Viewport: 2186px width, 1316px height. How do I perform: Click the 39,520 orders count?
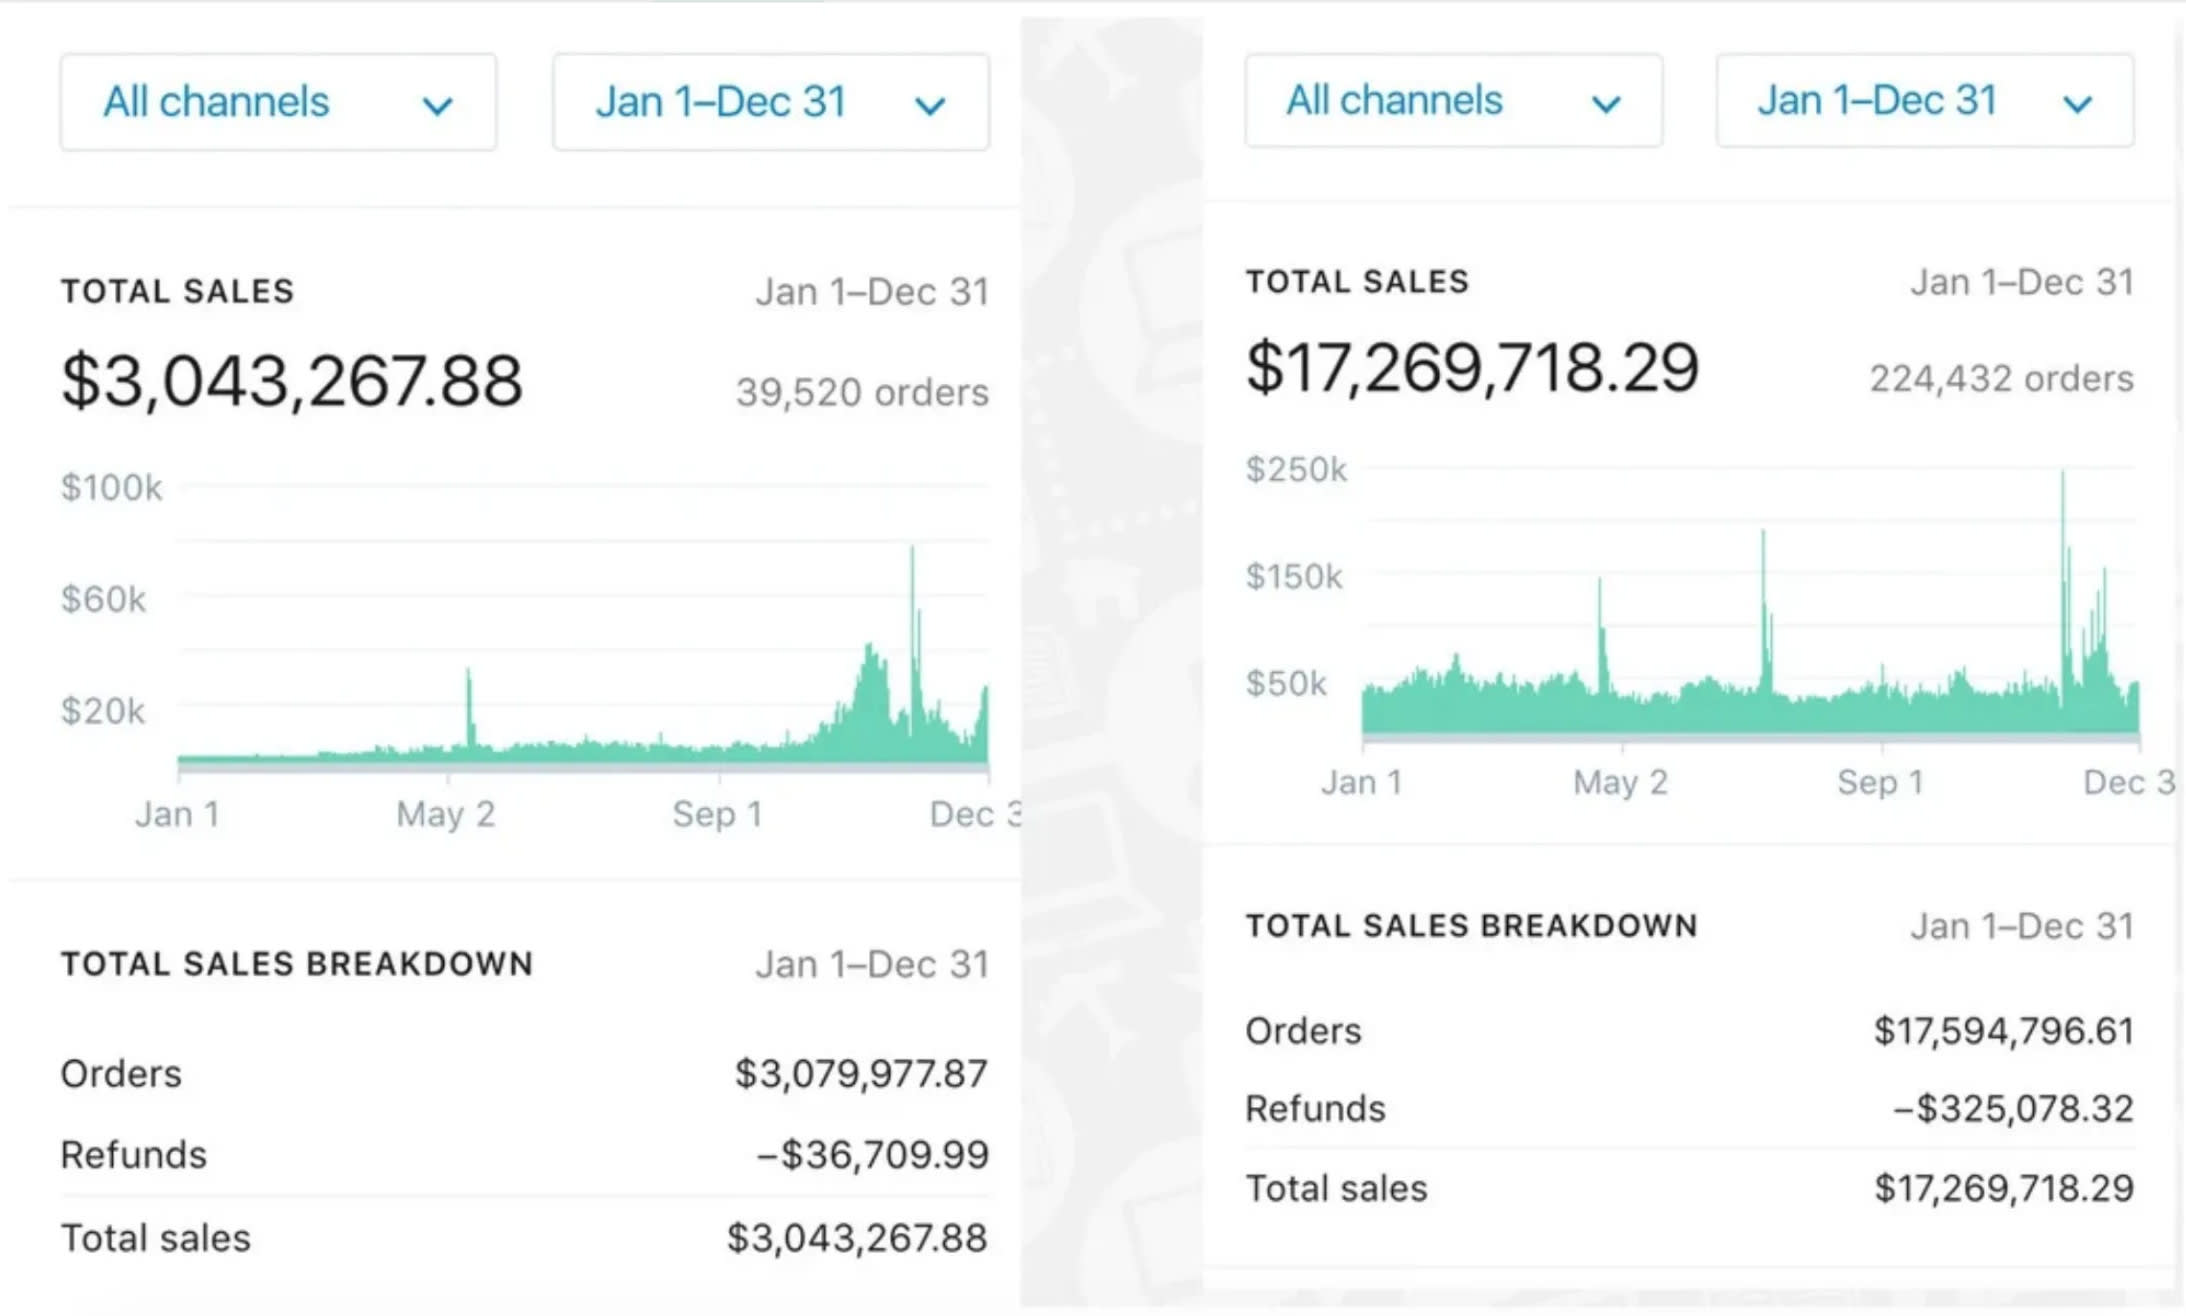pos(862,392)
